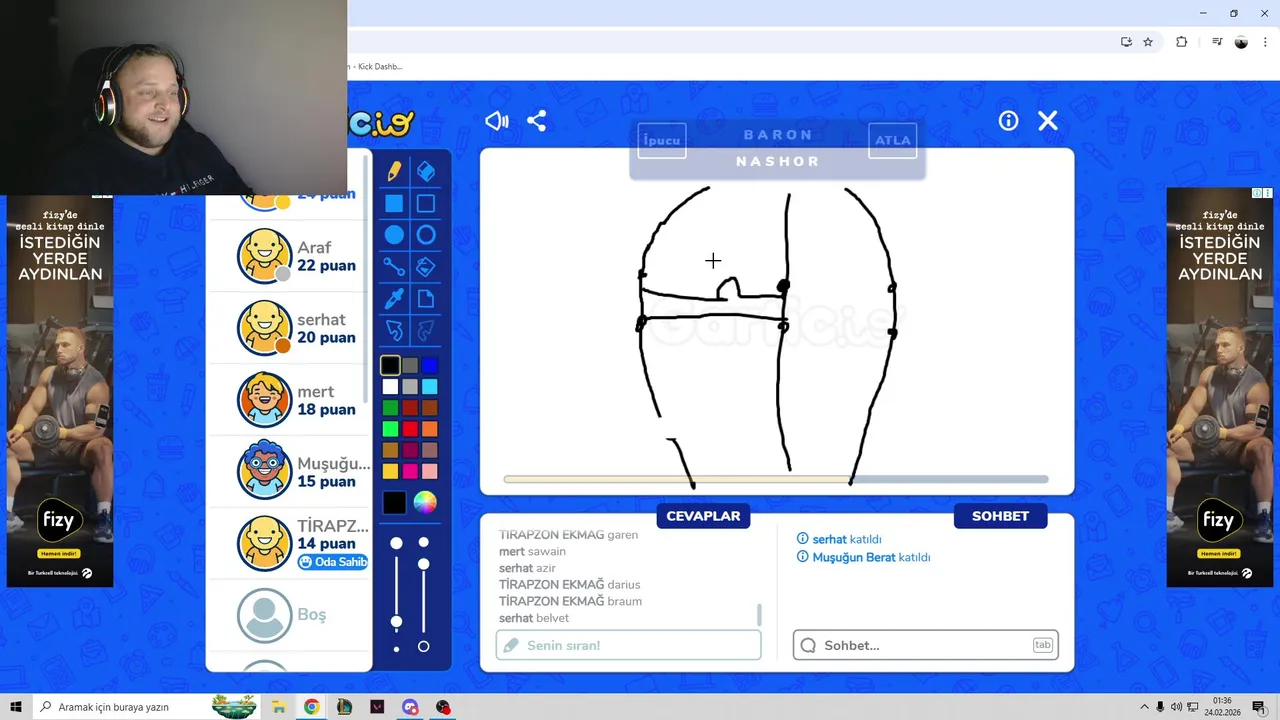The image size is (1280, 720).
Task: Select the straight line tool
Action: pyautogui.click(x=394, y=267)
